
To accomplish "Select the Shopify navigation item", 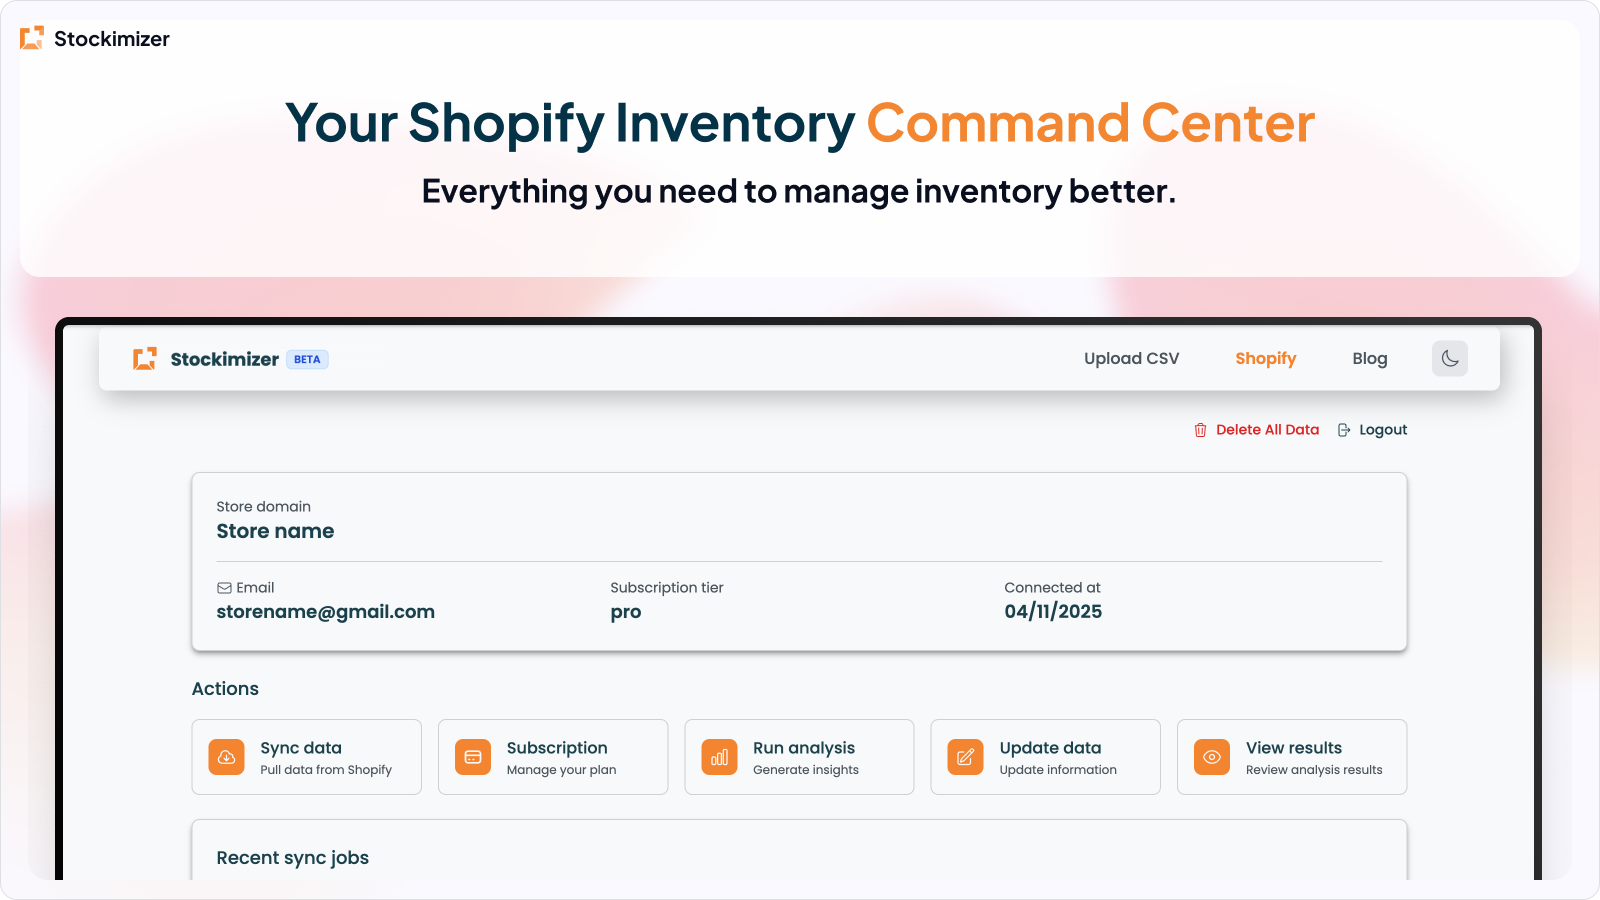I will pyautogui.click(x=1265, y=358).
